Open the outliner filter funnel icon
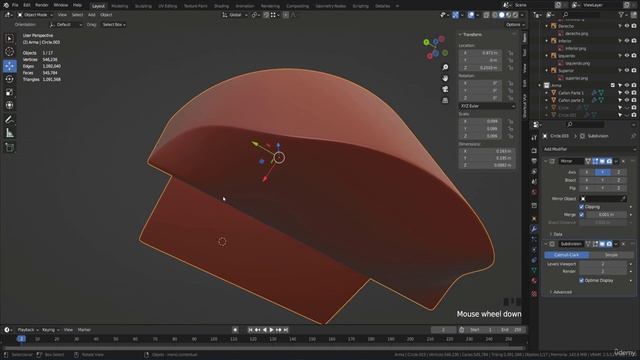The height and width of the screenshot is (360, 640). click(621, 15)
